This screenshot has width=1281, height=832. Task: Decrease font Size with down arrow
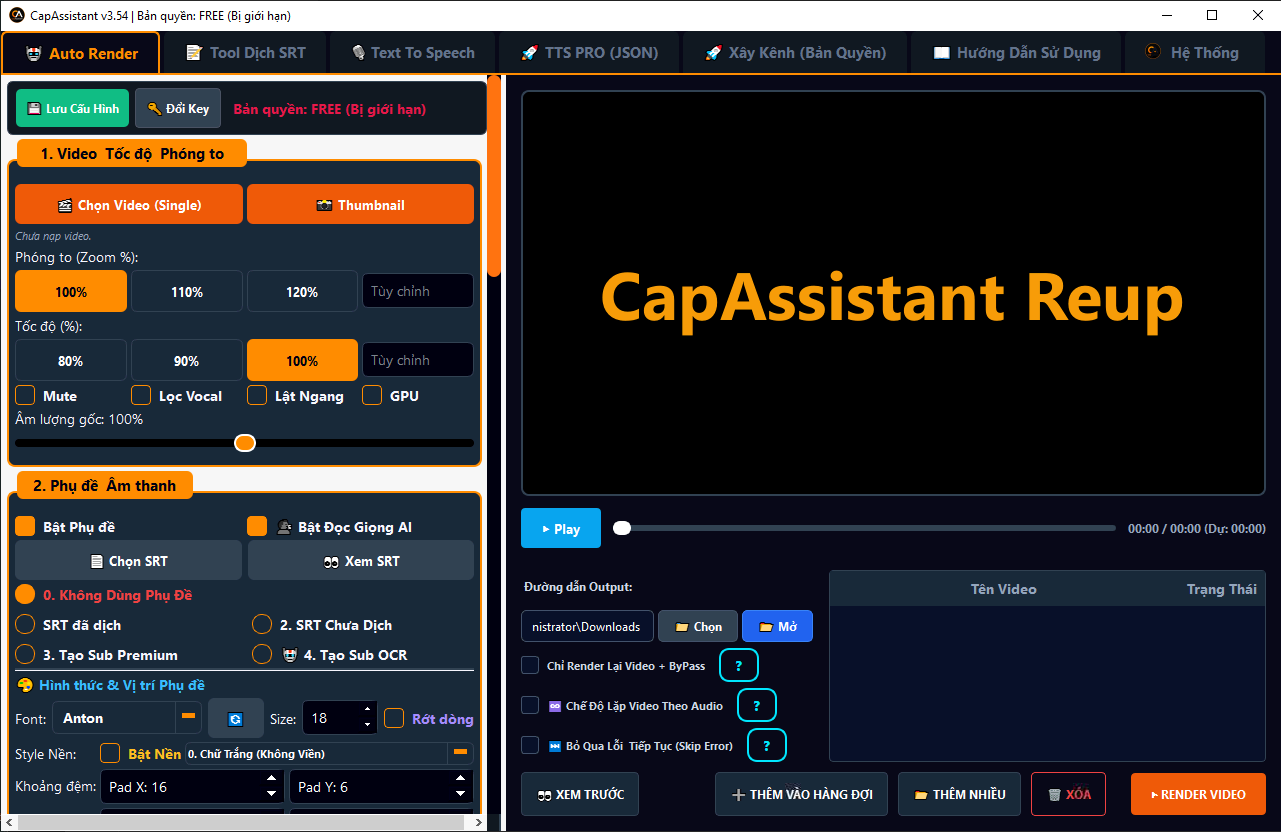click(367, 725)
